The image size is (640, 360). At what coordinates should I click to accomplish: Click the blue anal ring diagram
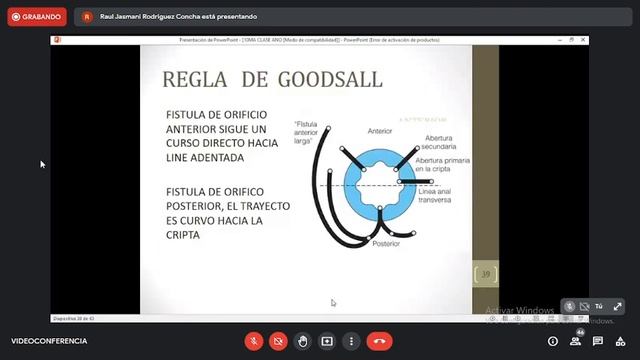point(380,186)
